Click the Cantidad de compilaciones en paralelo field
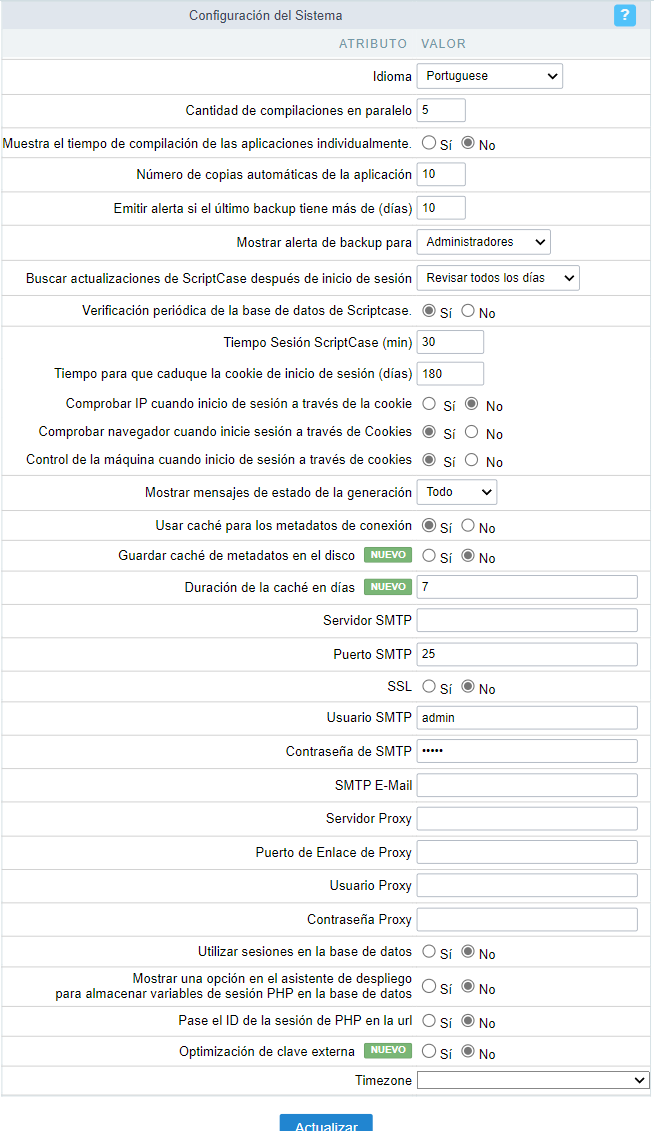Viewport: 654px width, 1131px height. 440,109
